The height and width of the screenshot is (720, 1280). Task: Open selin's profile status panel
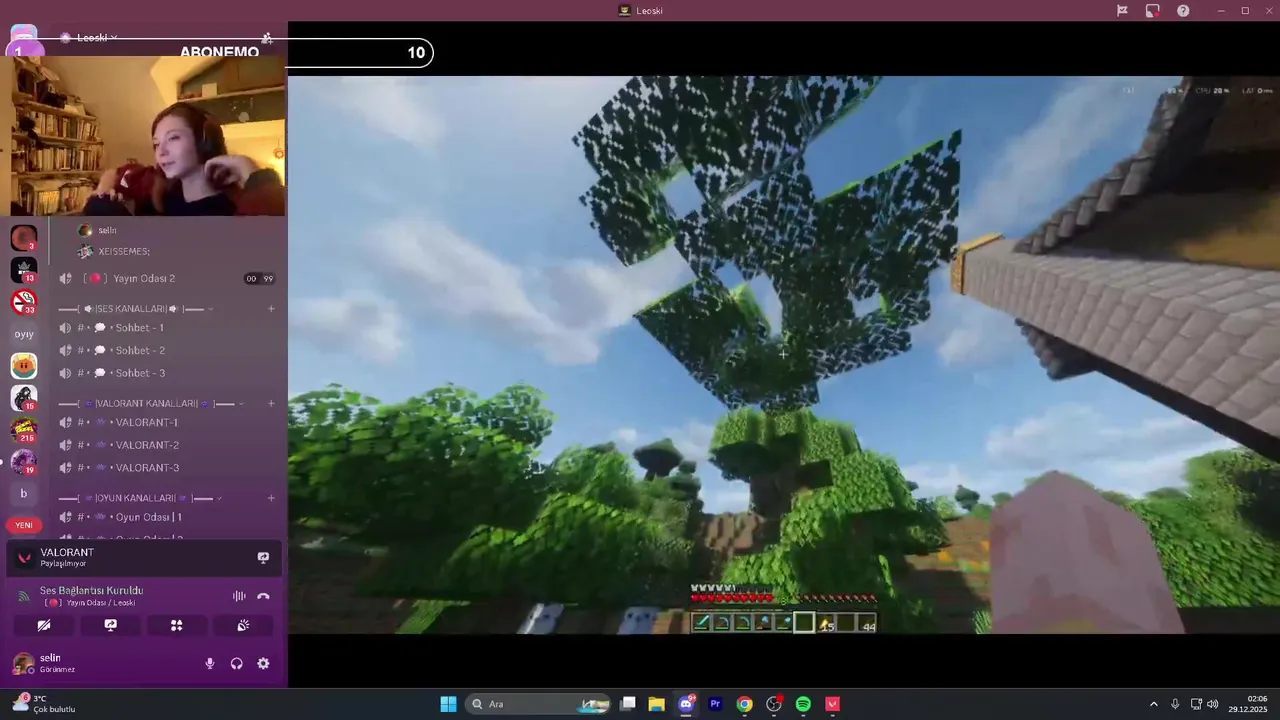pos(45,663)
